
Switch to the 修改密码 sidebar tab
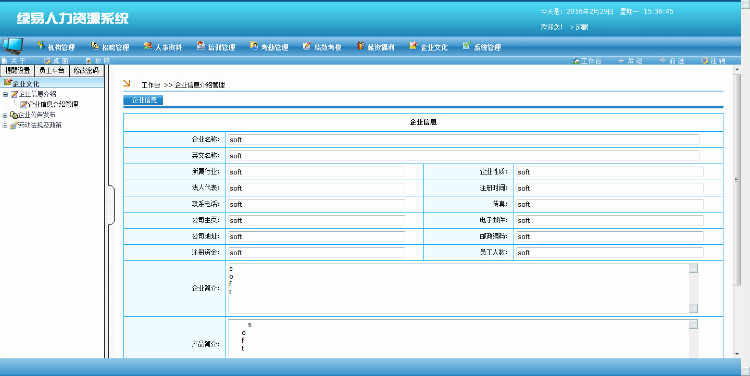click(x=86, y=70)
